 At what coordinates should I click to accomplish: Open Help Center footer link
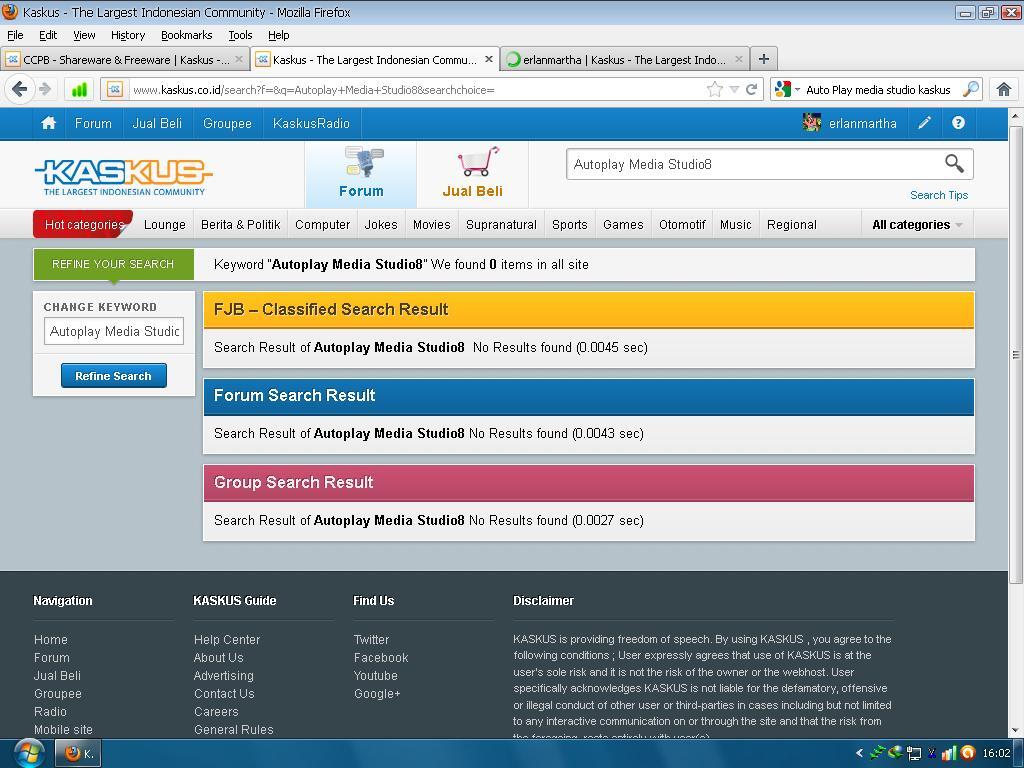tap(227, 639)
